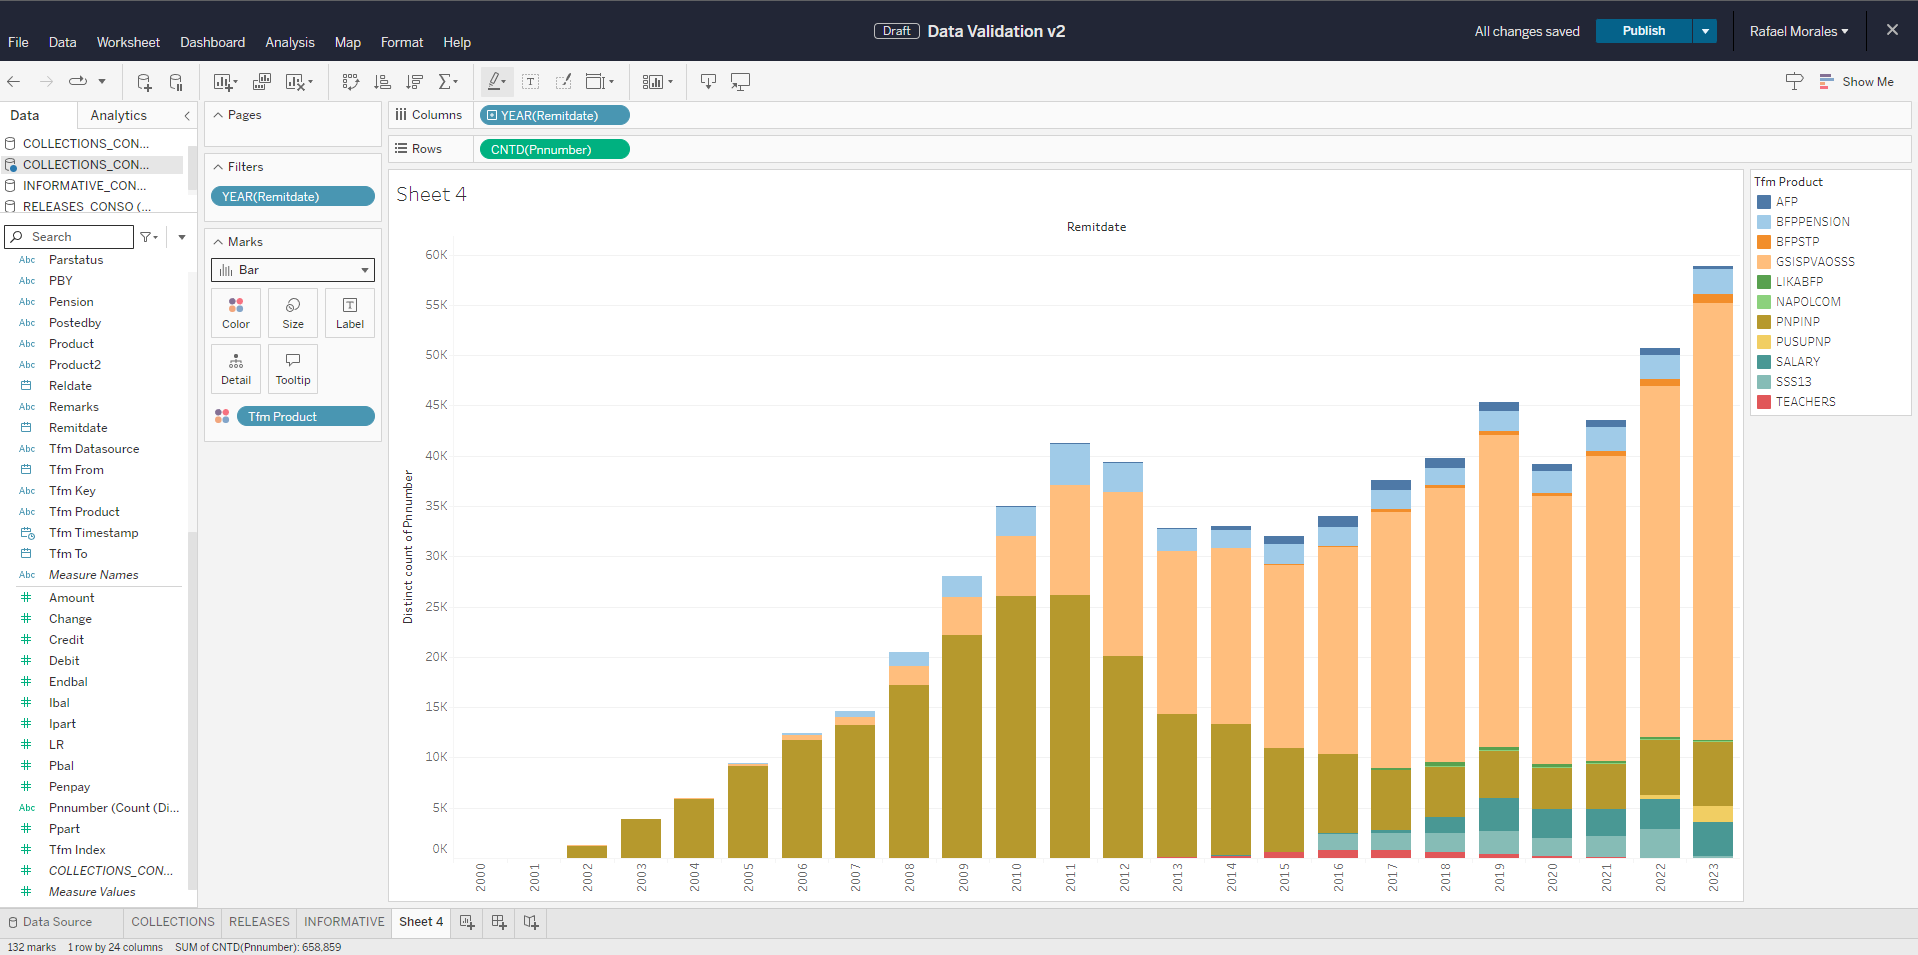Open the replay animation speed dropdown arrow
Viewport: 1918px width, 955px height.
102,81
